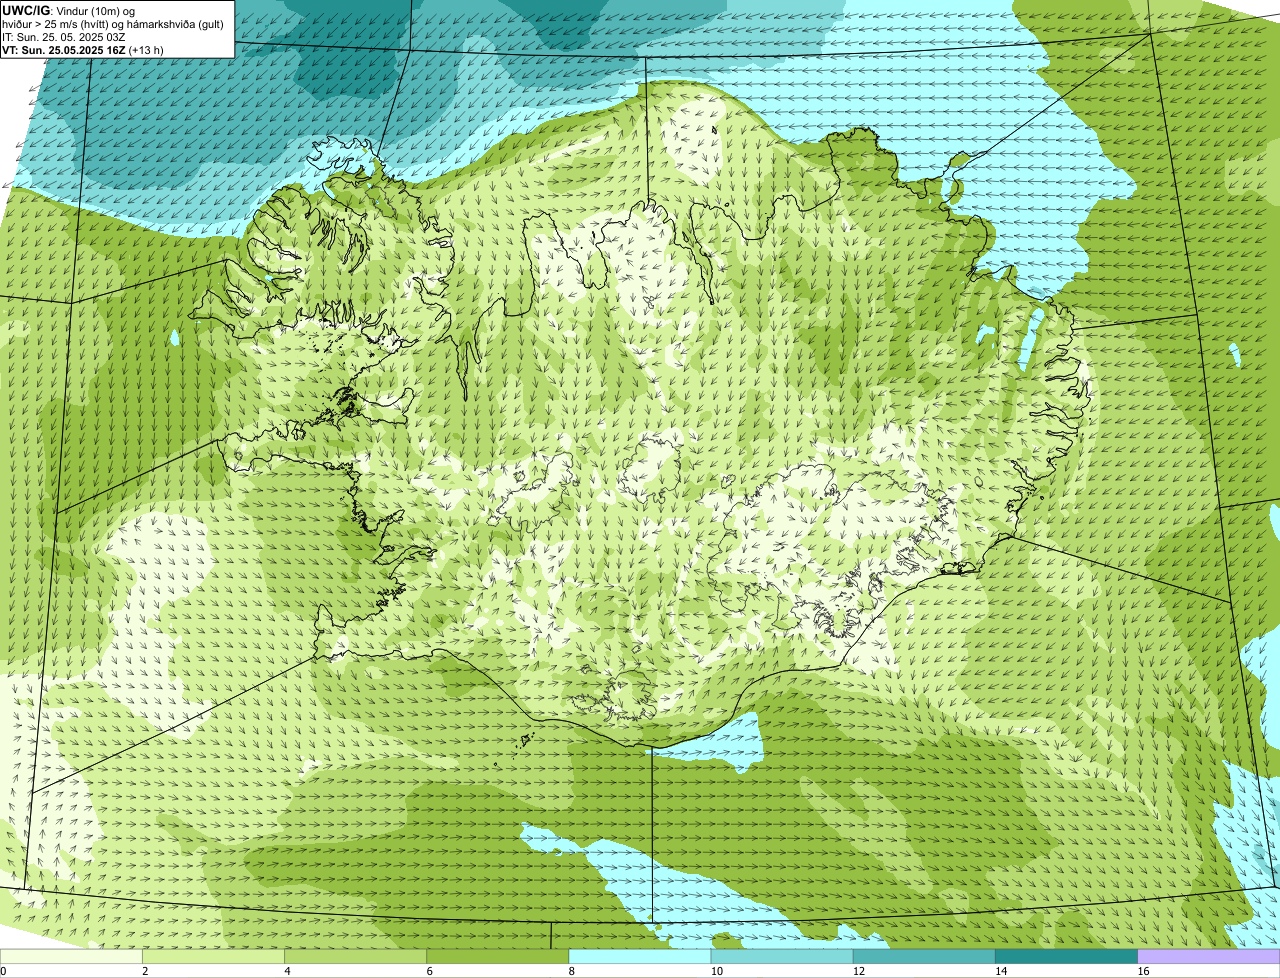The image size is (1280, 978).
Task: Click the '10' label on the color scale
Action: (x=717, y=971)
